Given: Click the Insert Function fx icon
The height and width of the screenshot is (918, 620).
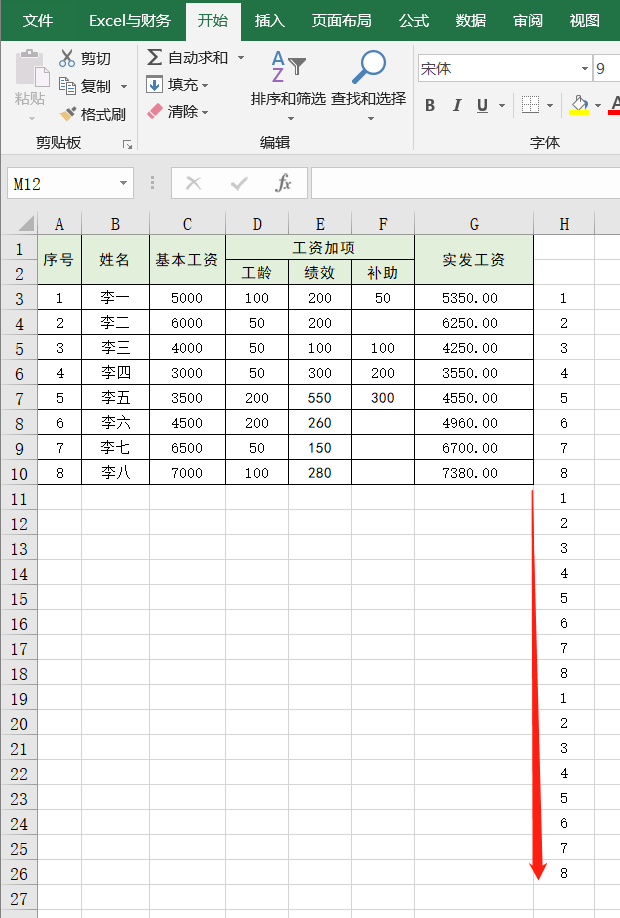Looking at the screenshot, I should [284, 183].
